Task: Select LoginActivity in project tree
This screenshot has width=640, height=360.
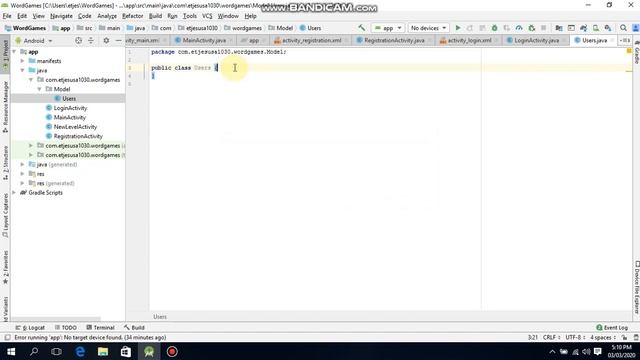Action: click(70, 108)
